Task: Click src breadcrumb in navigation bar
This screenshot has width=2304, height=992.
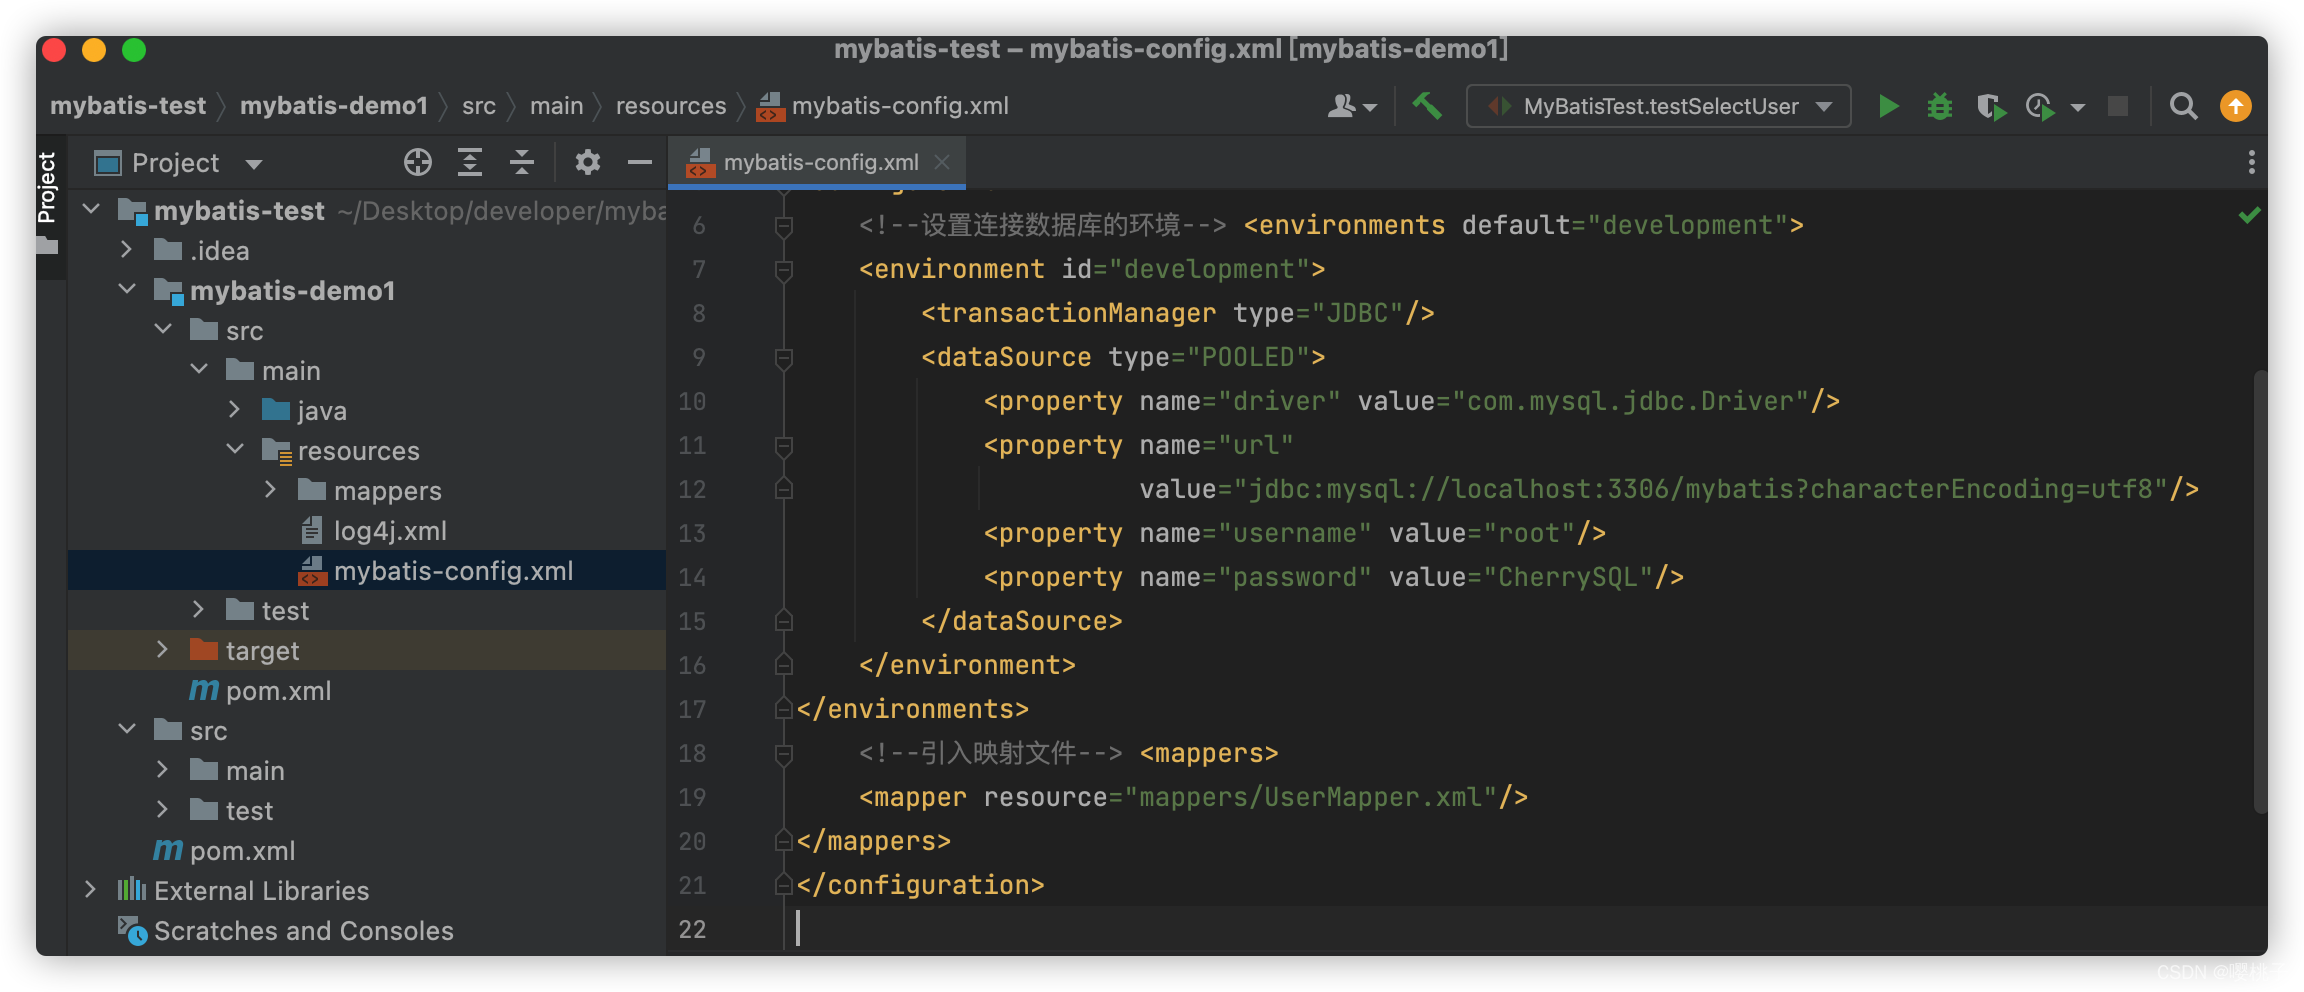Action: (479, 106)
